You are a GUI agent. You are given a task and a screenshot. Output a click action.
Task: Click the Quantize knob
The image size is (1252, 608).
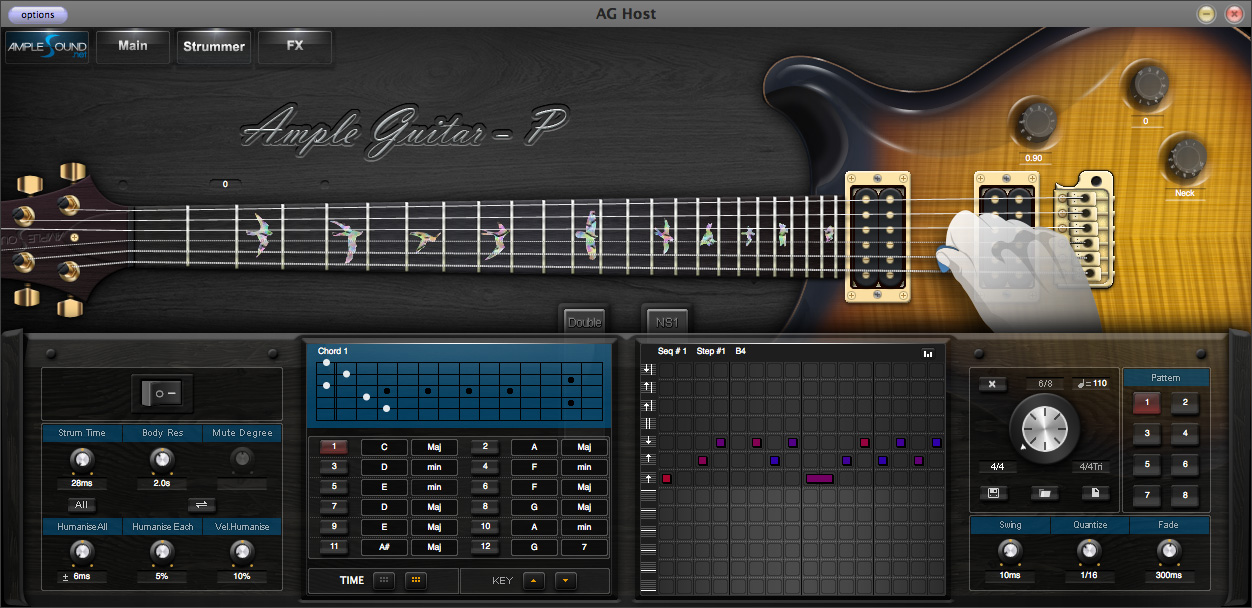(1090, 550)
